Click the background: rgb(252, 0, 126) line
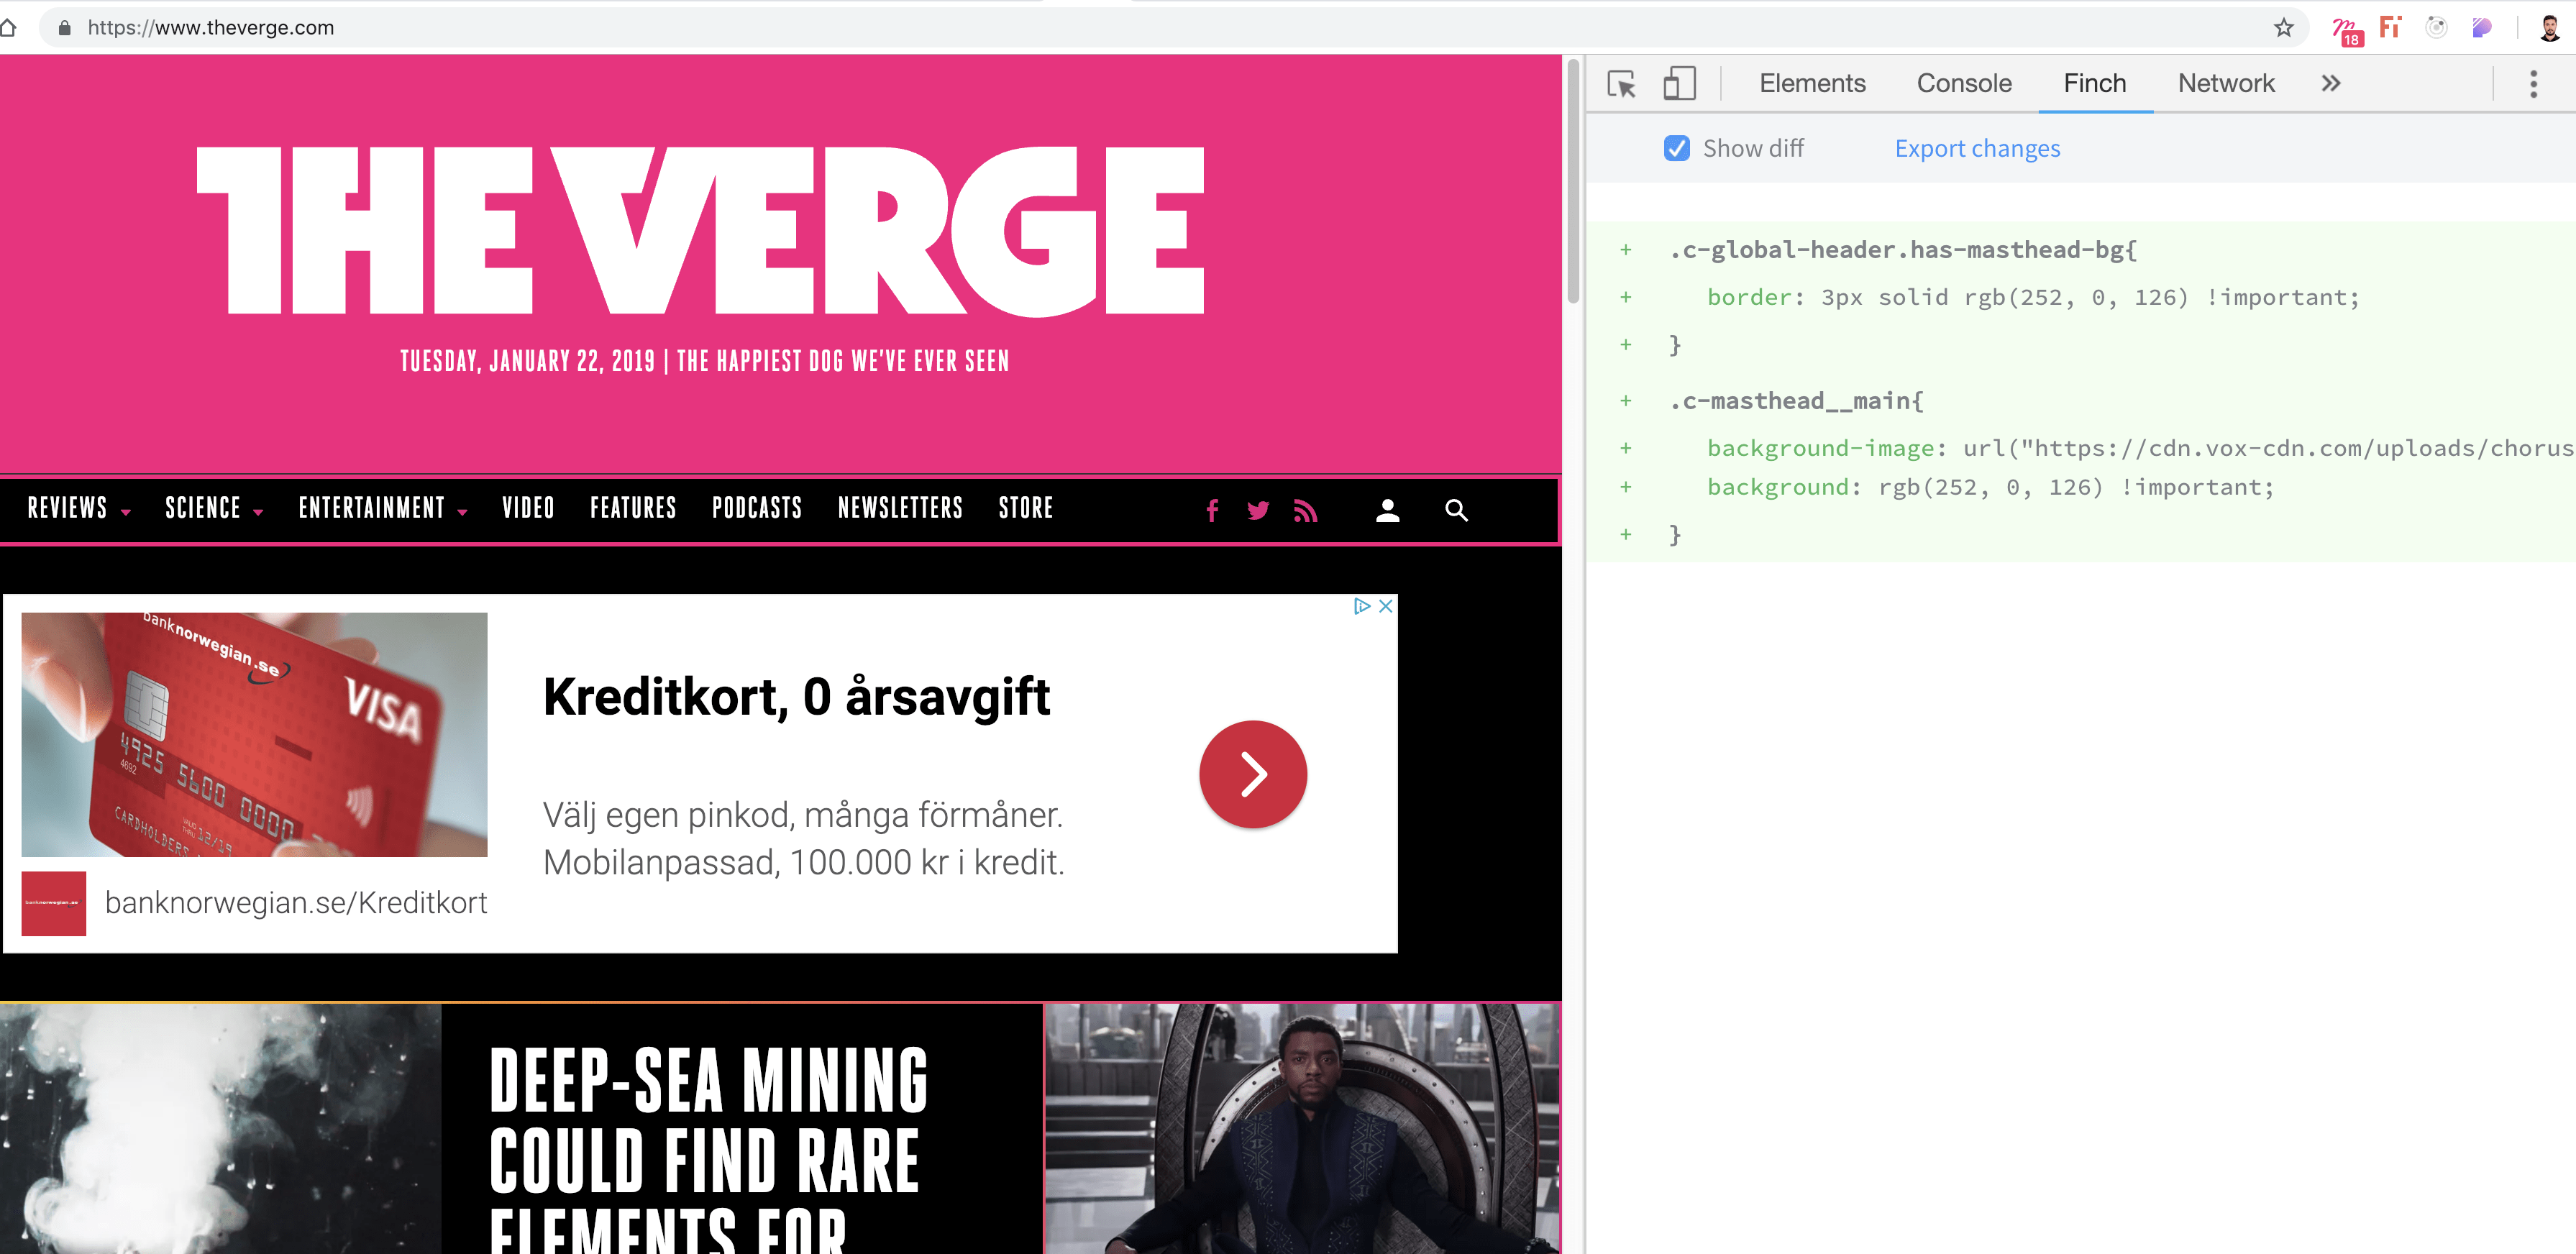This screenshot has height=1254, width=2576. point(1990,487)
